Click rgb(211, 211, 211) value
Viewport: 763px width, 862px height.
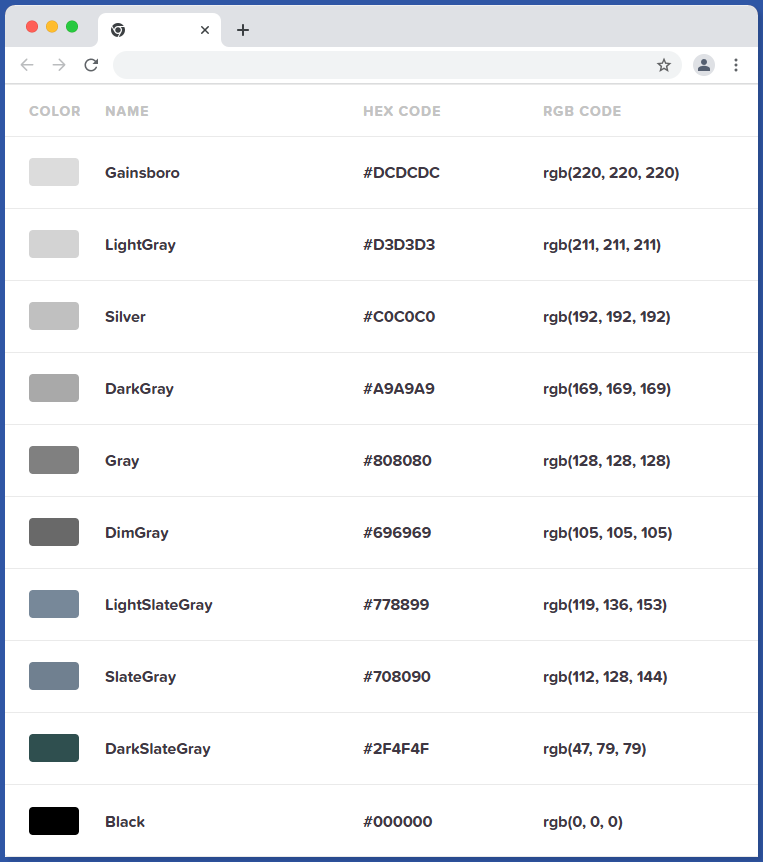tap(602, 245)
